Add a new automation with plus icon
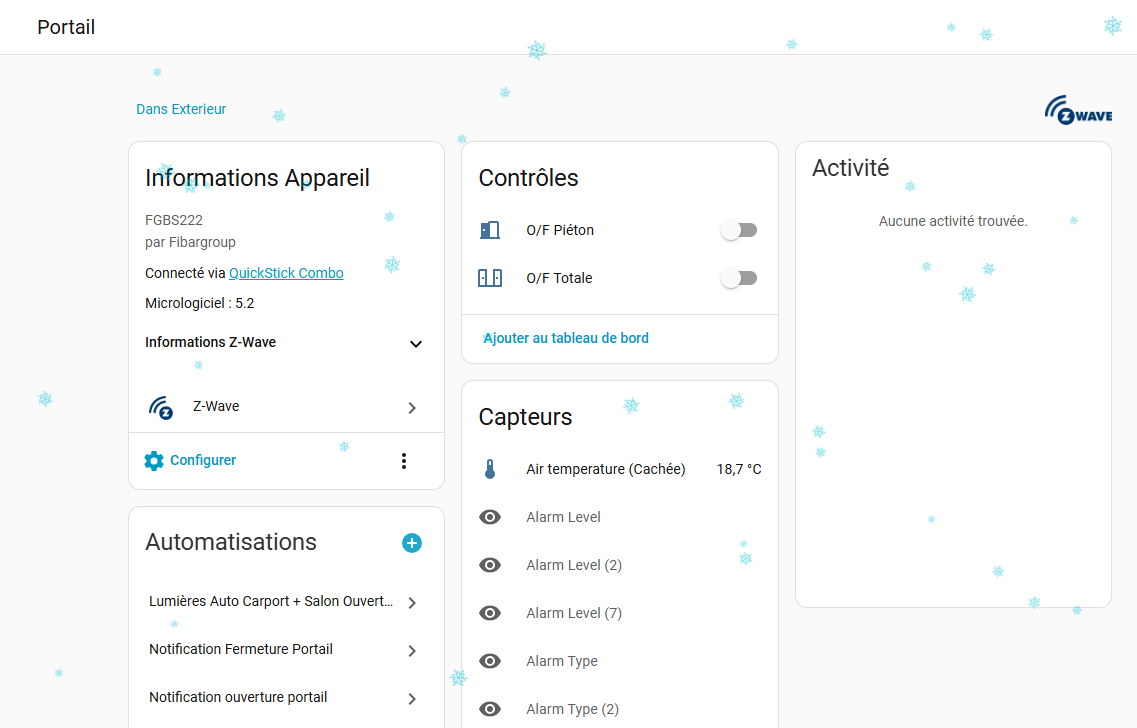1137x728 pixels. pos(412,543)
